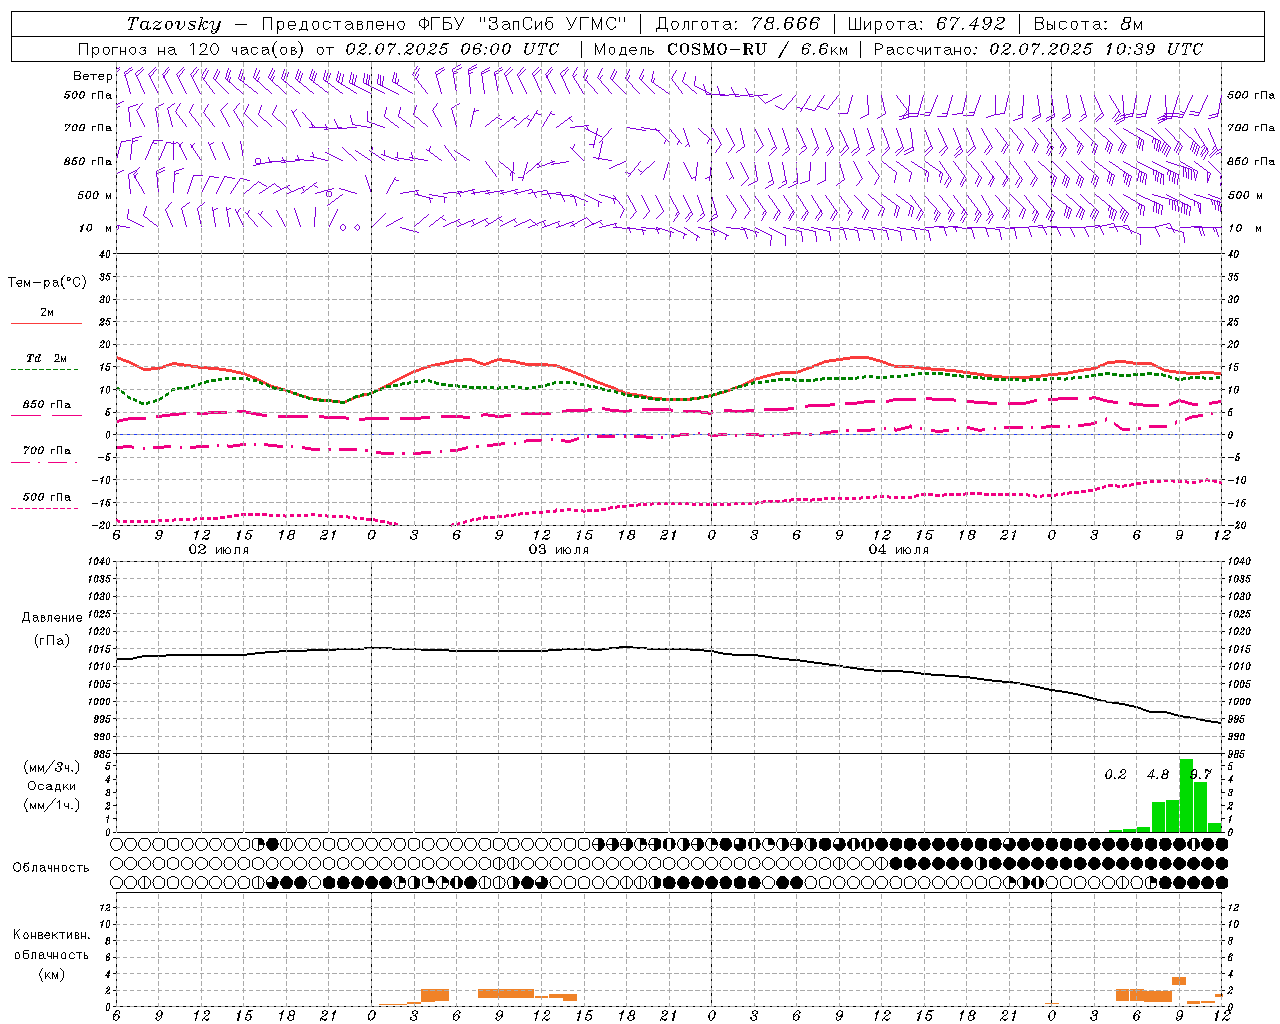Image resolution: width=1280 pixels, height=1024 pixels.
Task: Select the 500 м level label left of wind panel
Action: tap(96, 195)
